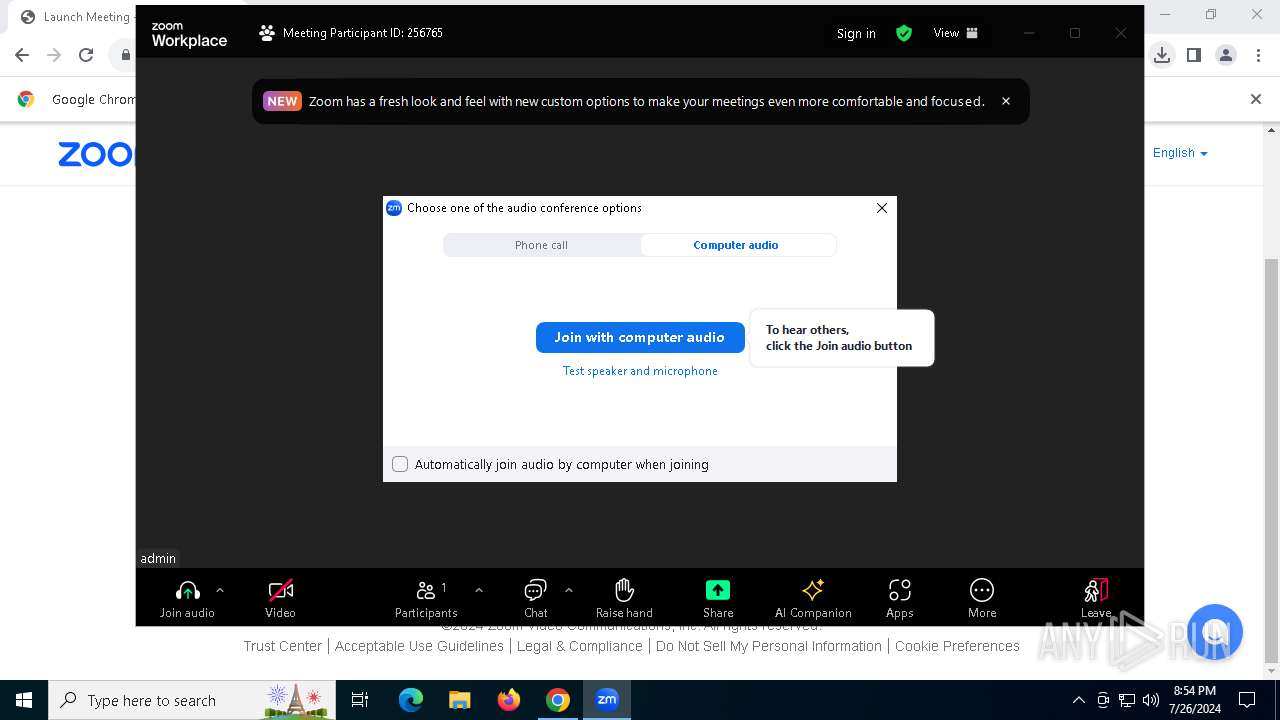
Task: Click Chrome icon in taskbar
Action: pos(558,700)
